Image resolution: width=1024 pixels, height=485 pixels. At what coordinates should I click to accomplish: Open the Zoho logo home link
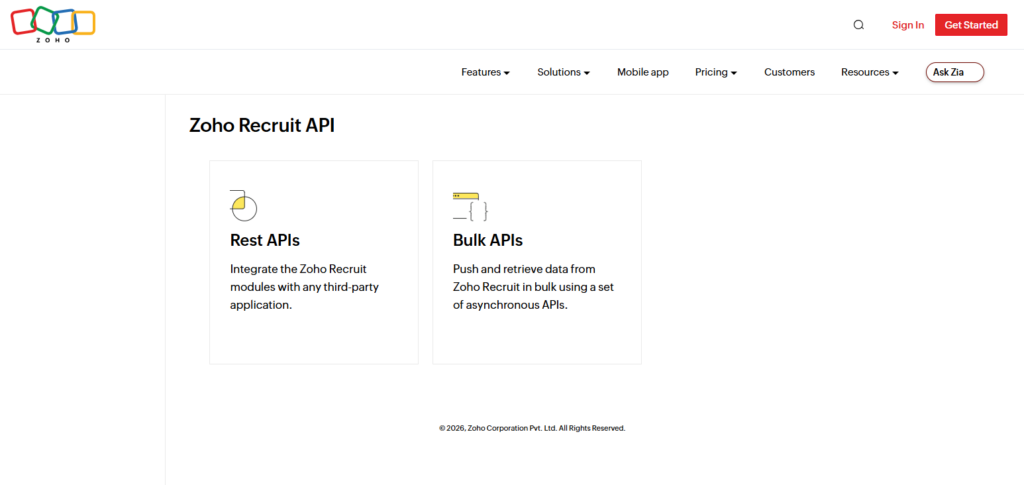[53, 24]
